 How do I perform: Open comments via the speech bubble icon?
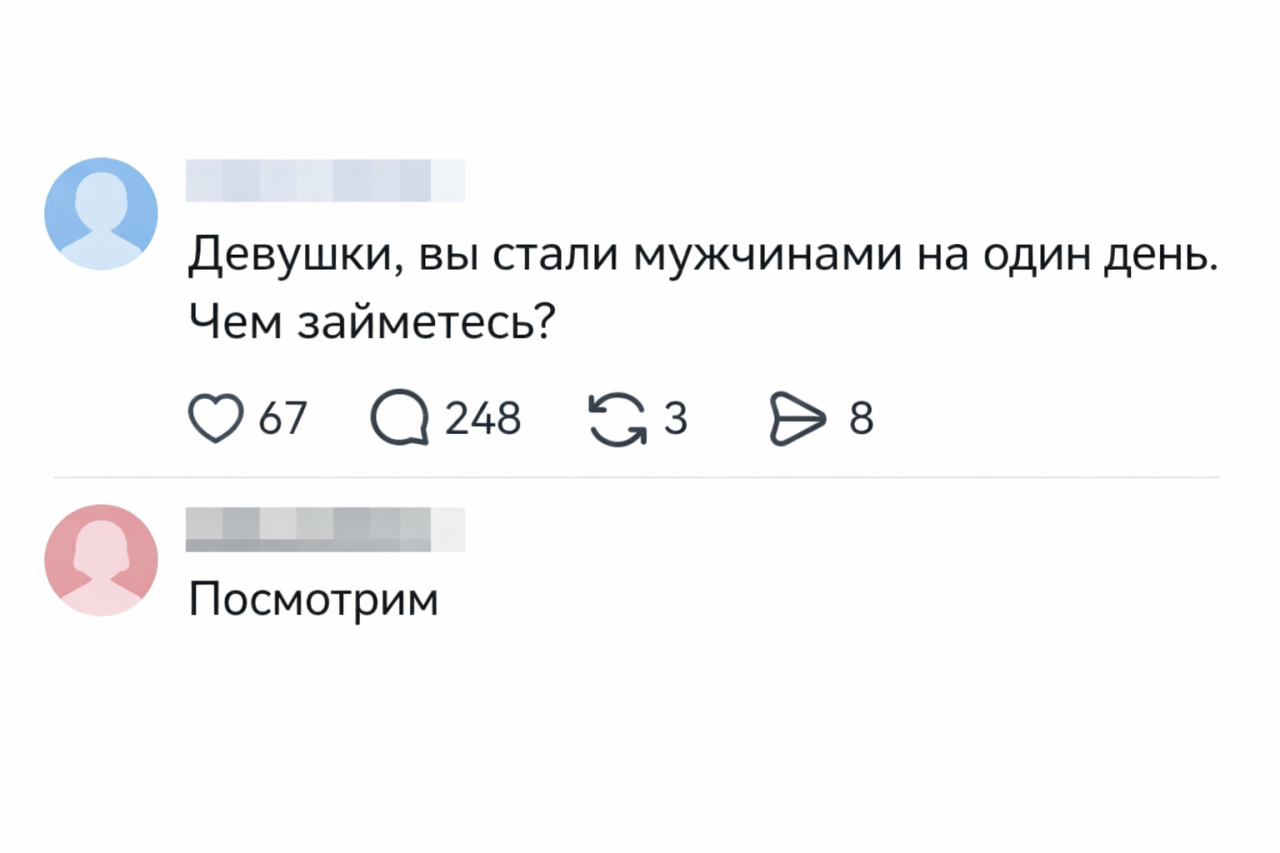click(399, 418)
